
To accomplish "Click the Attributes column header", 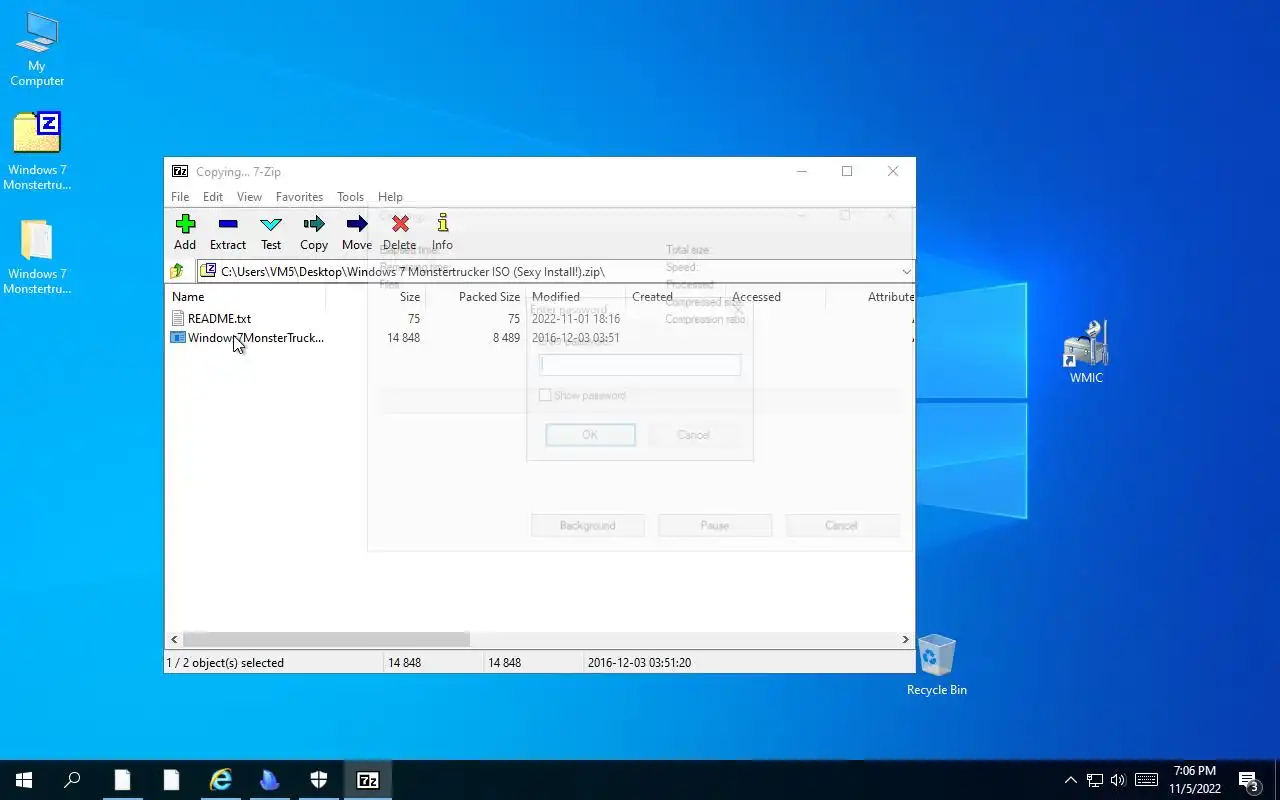I will pos(870,297).
